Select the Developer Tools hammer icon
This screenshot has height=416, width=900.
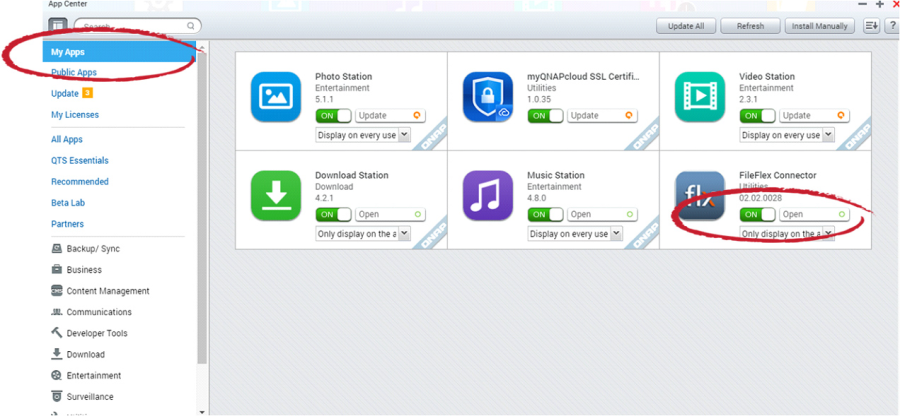[57, 333]
